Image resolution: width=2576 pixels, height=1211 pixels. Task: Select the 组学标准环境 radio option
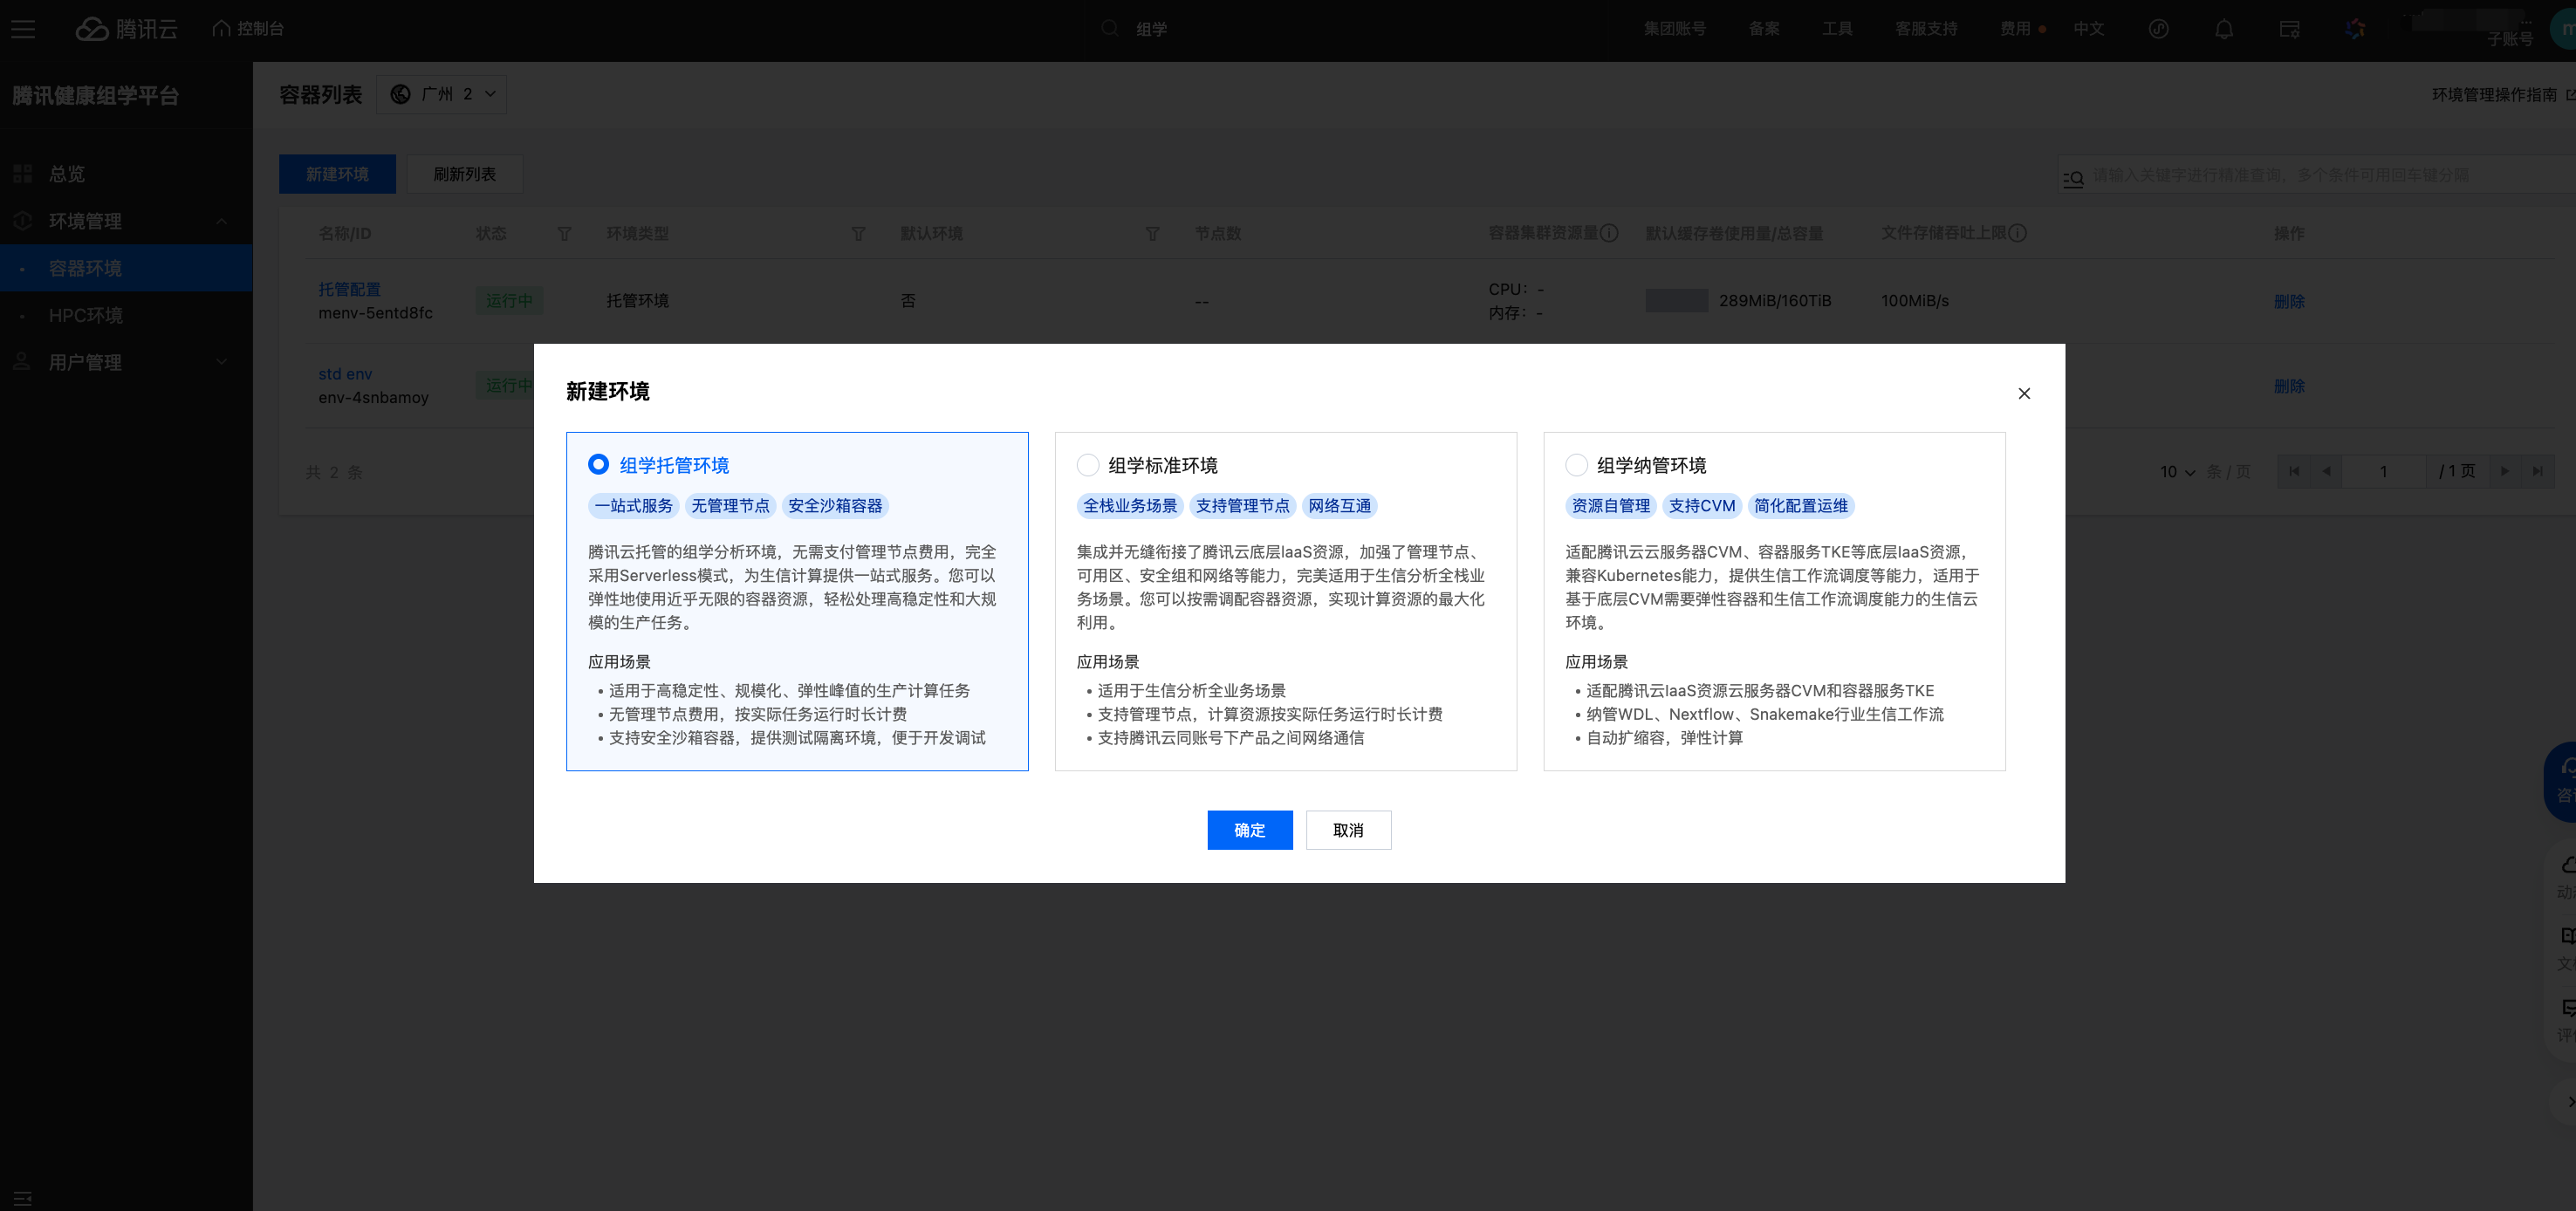(1087, 465)
